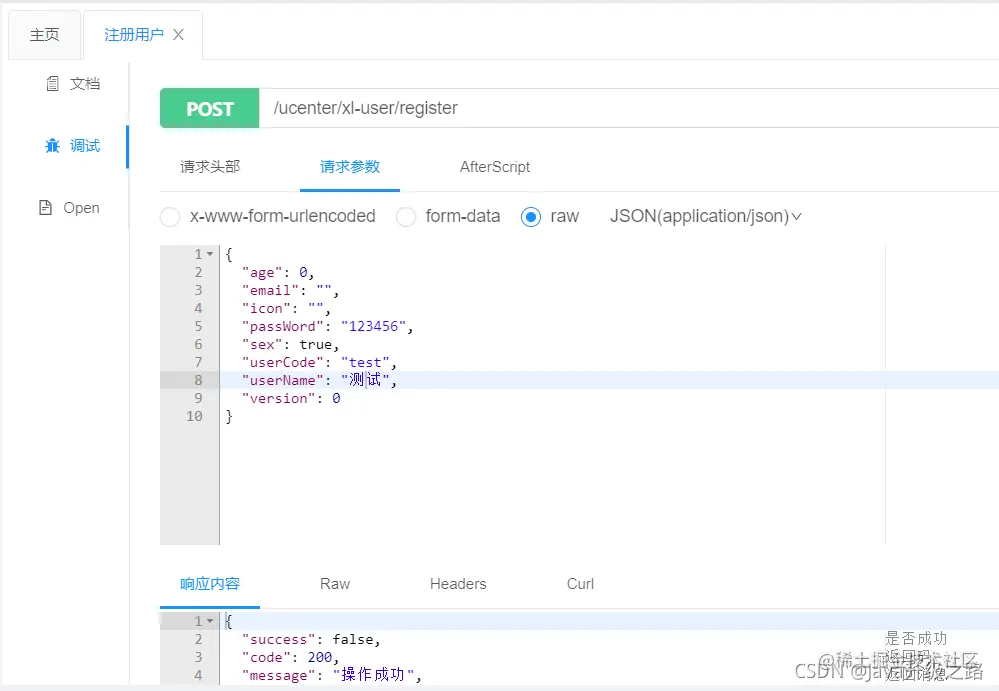Click the "version": 0 line
Image resolution: width=999 pixels, height=691 pixels.
291,398
